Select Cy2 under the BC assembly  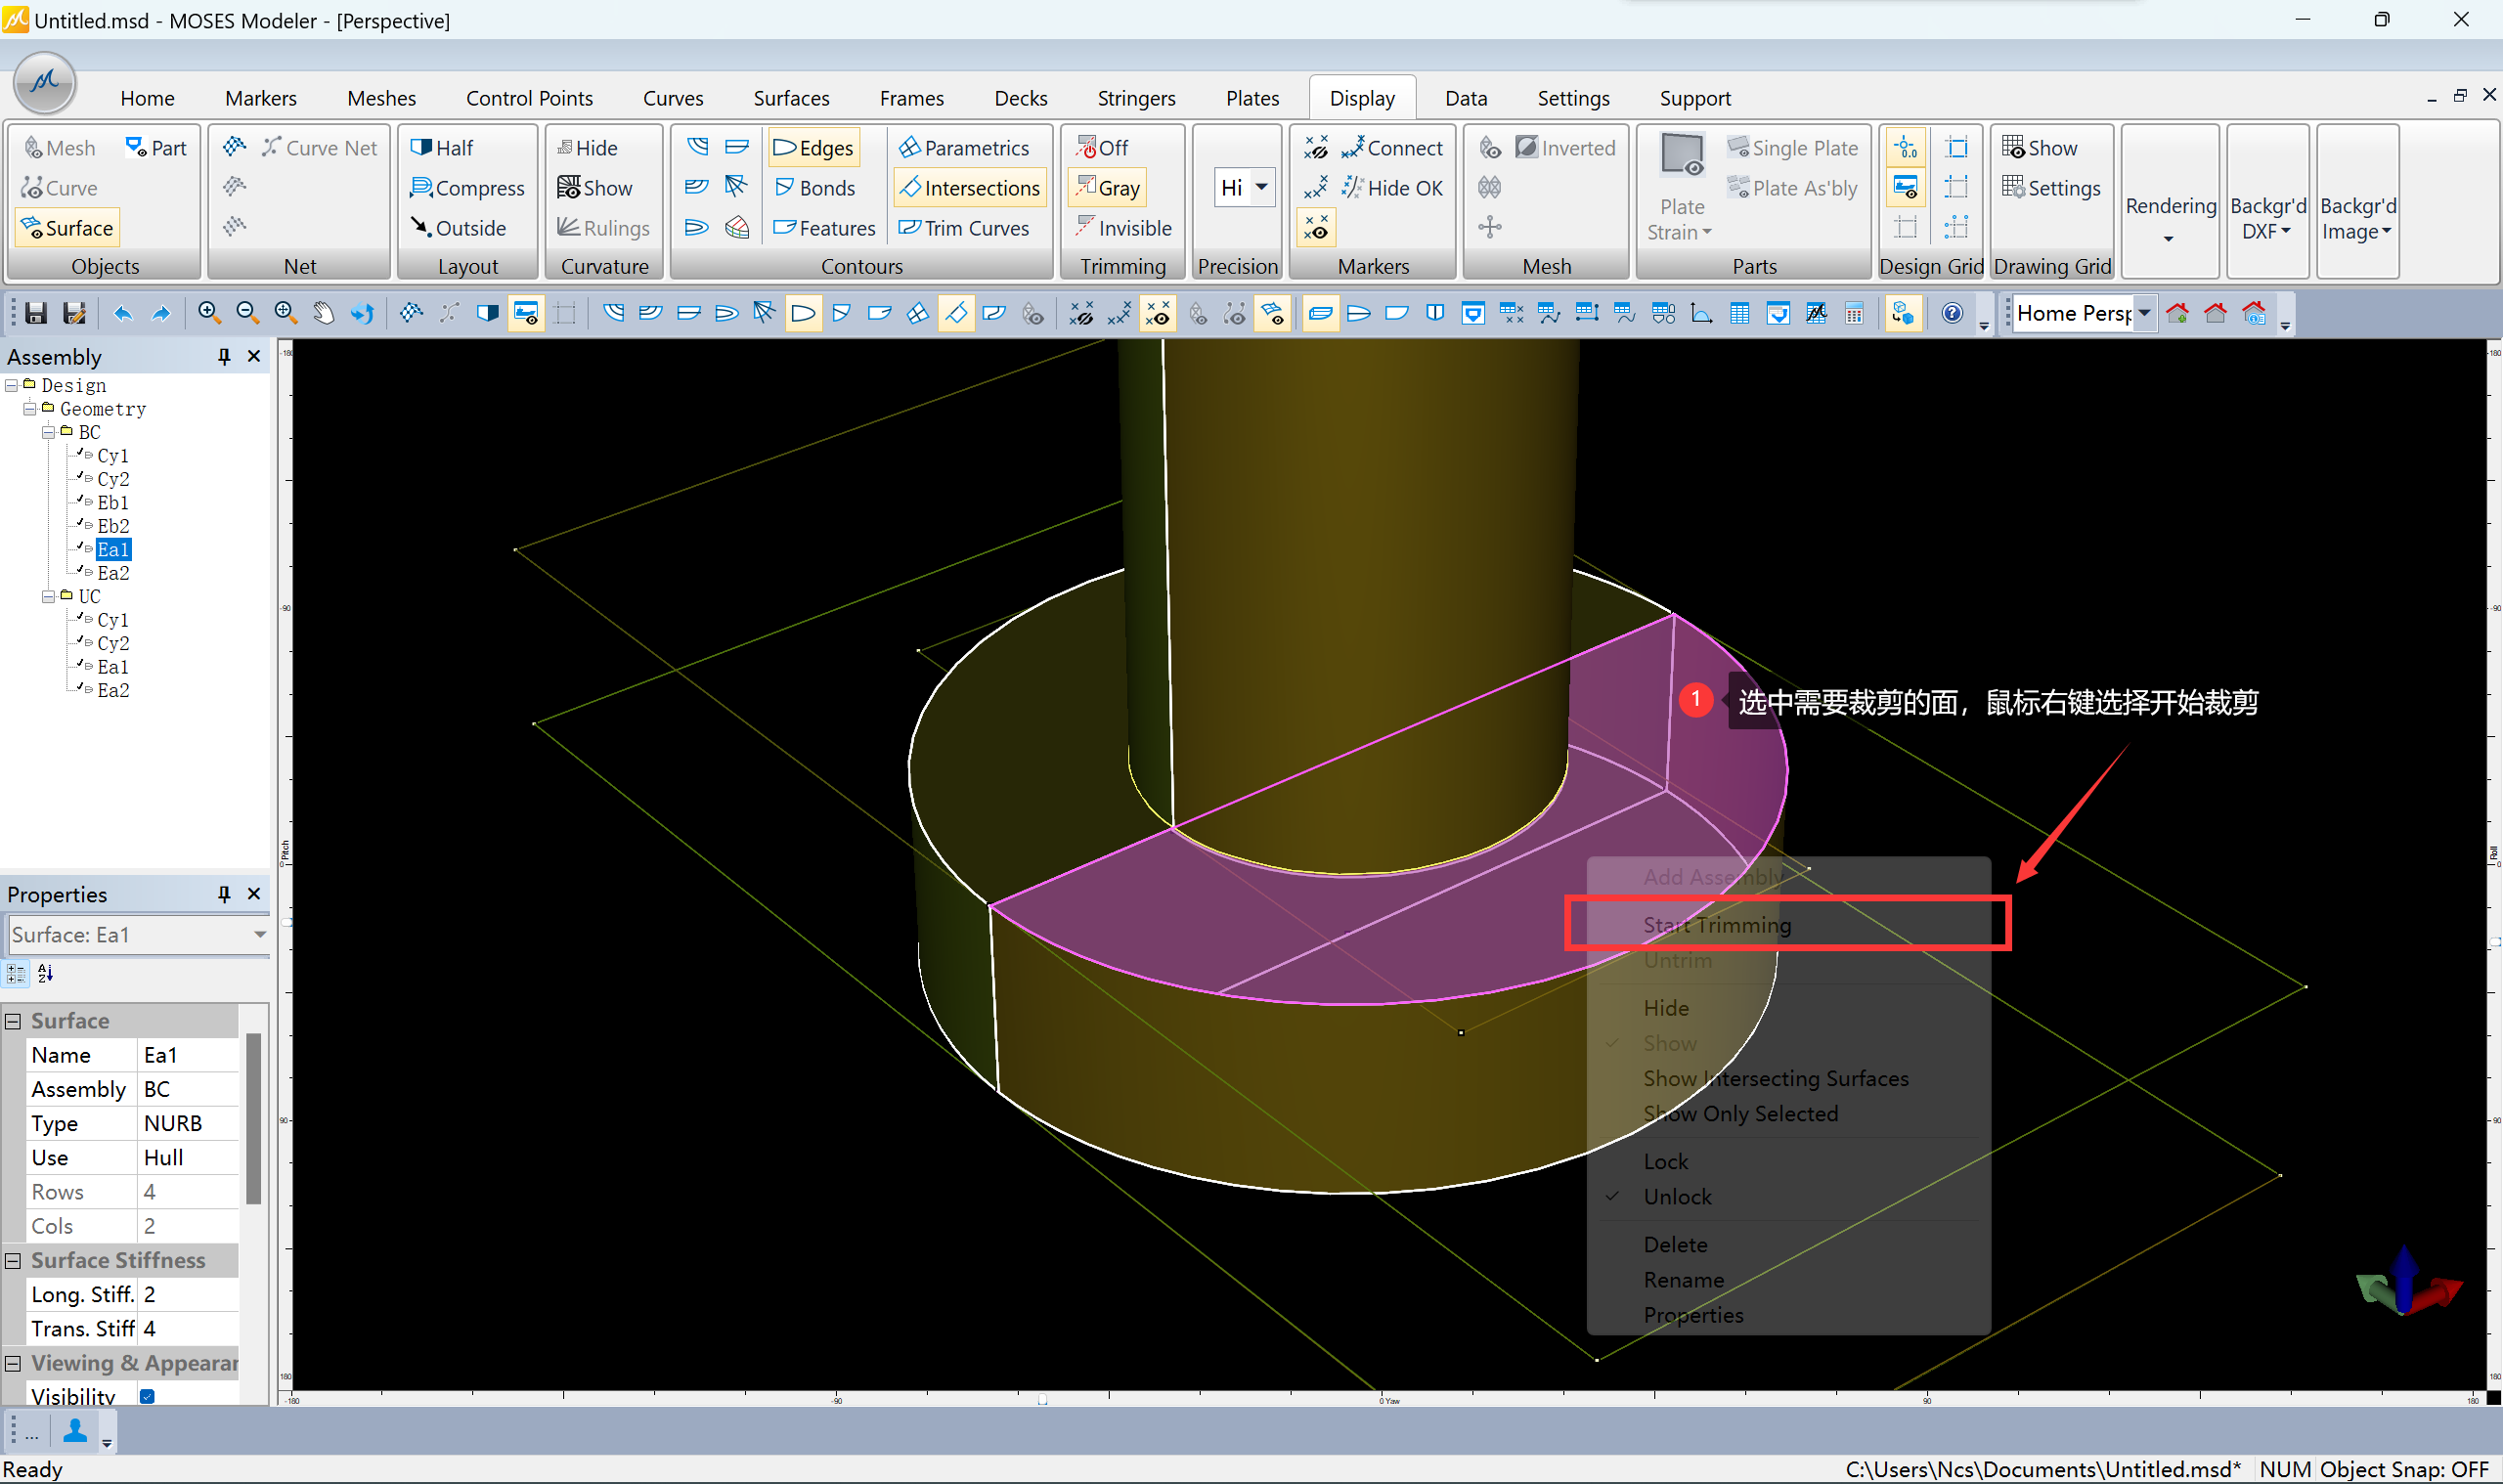coord(112,479)
